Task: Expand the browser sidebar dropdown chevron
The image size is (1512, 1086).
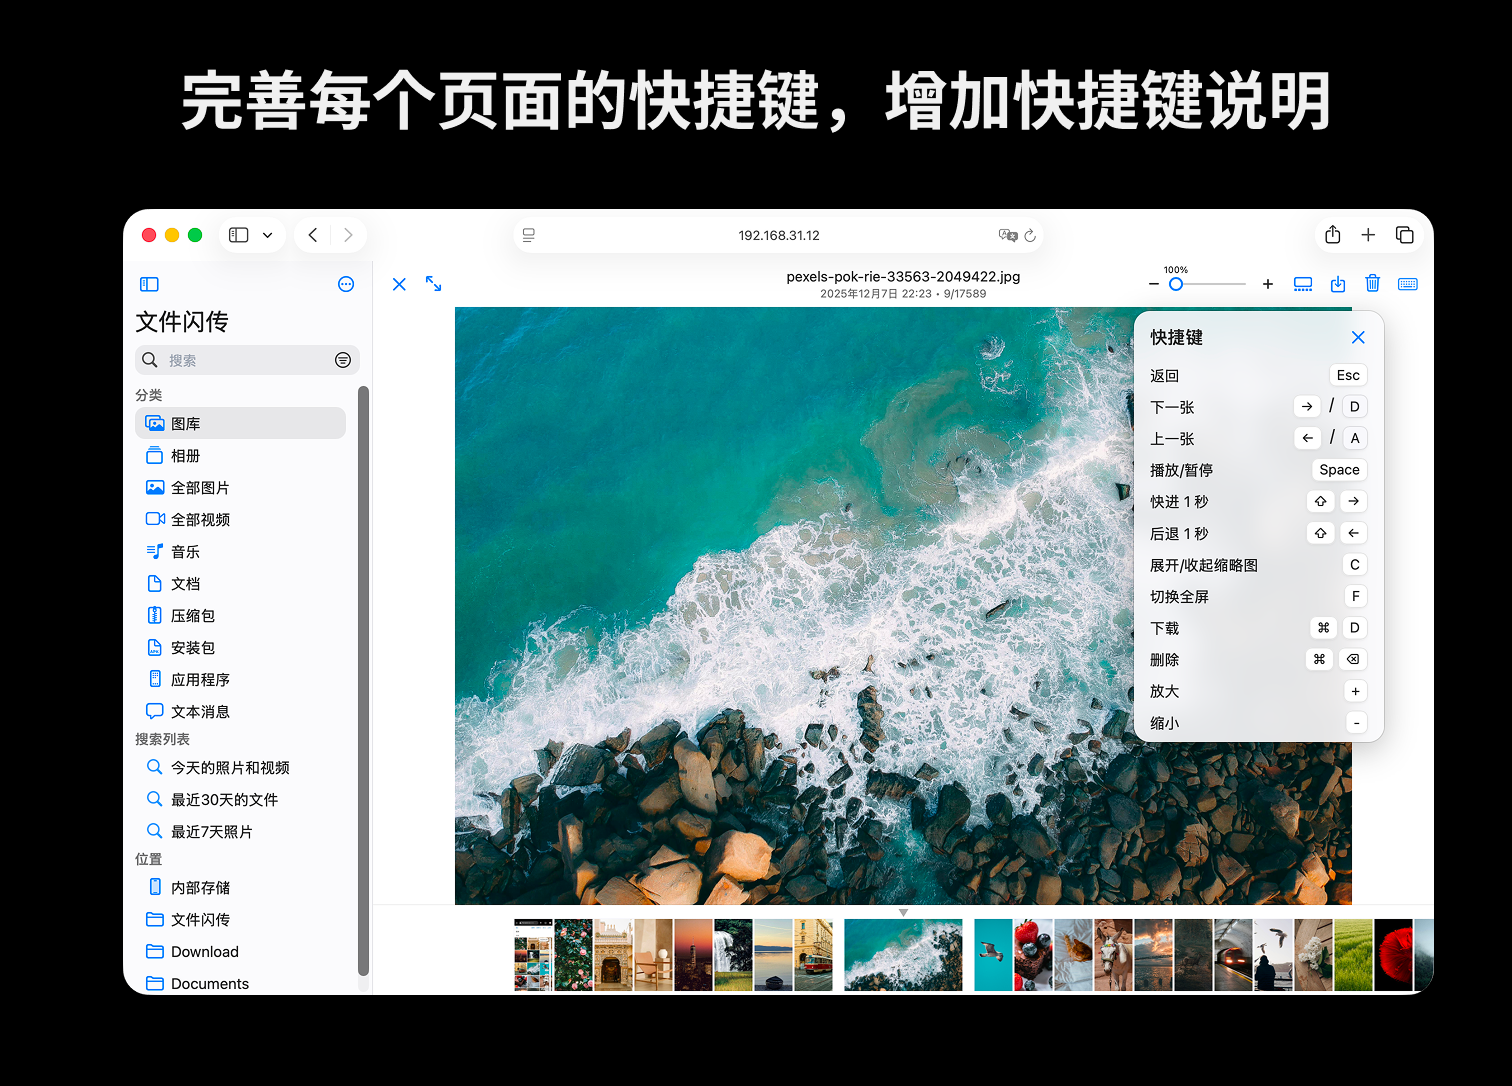Action: 268,235
